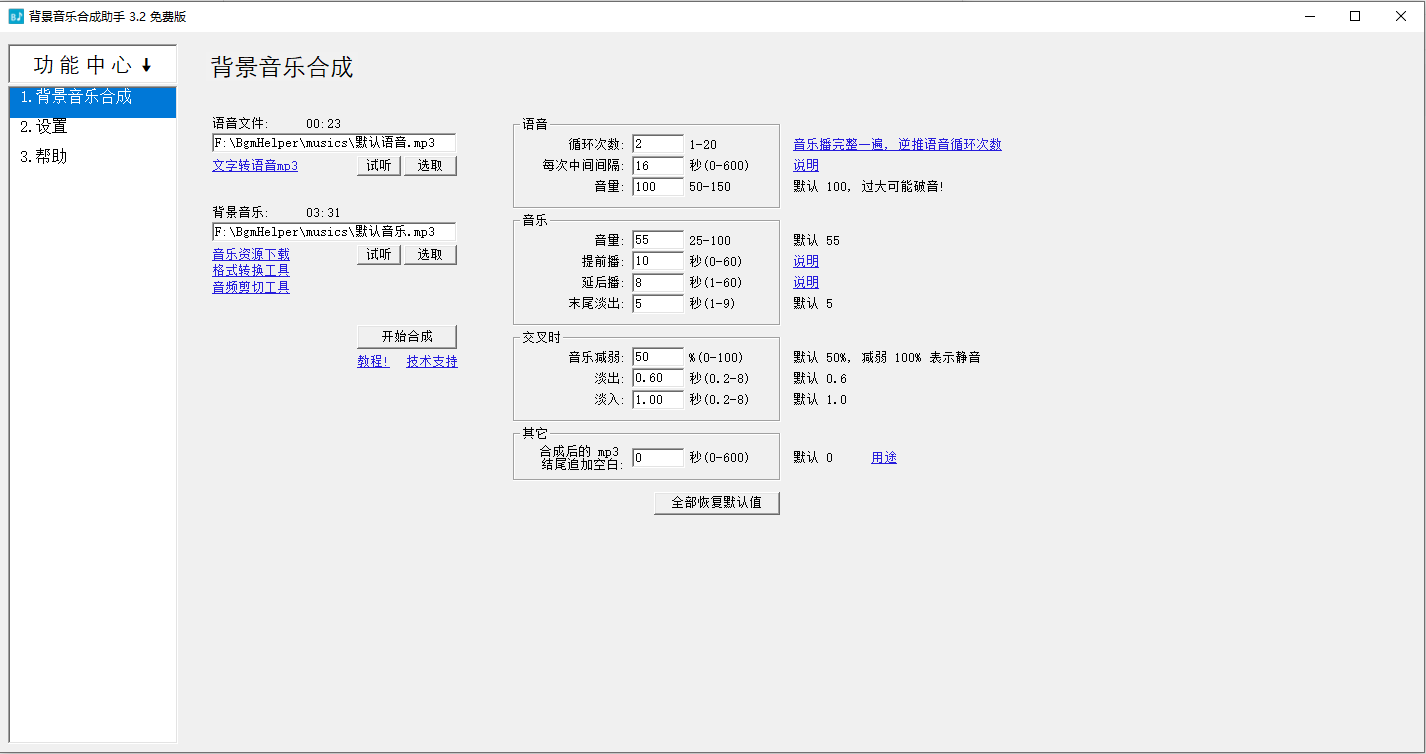Click the 淡出 field showing 0.60
1426x754 pixels.
pyautogui.click(x=658, y=378)
